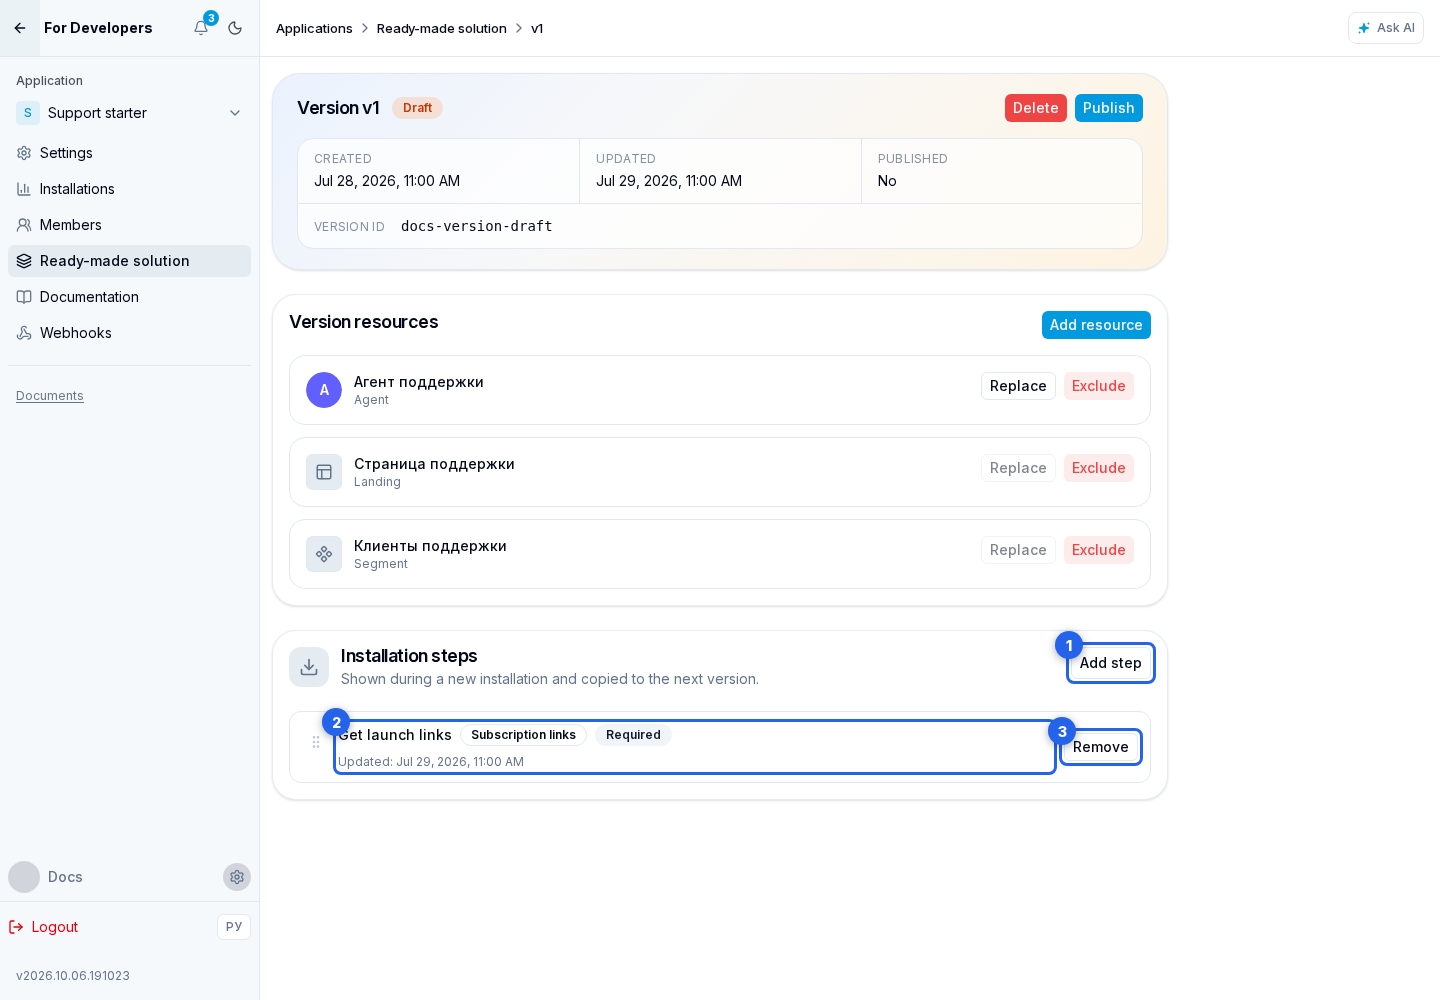Go to Applications breadcrumb
1440x1000 pixels.
click(314, 28)
